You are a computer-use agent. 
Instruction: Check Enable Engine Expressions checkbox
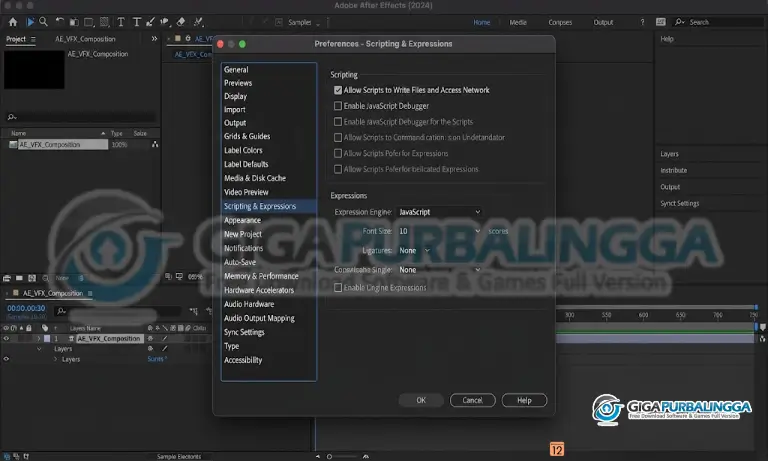point(338,288)
